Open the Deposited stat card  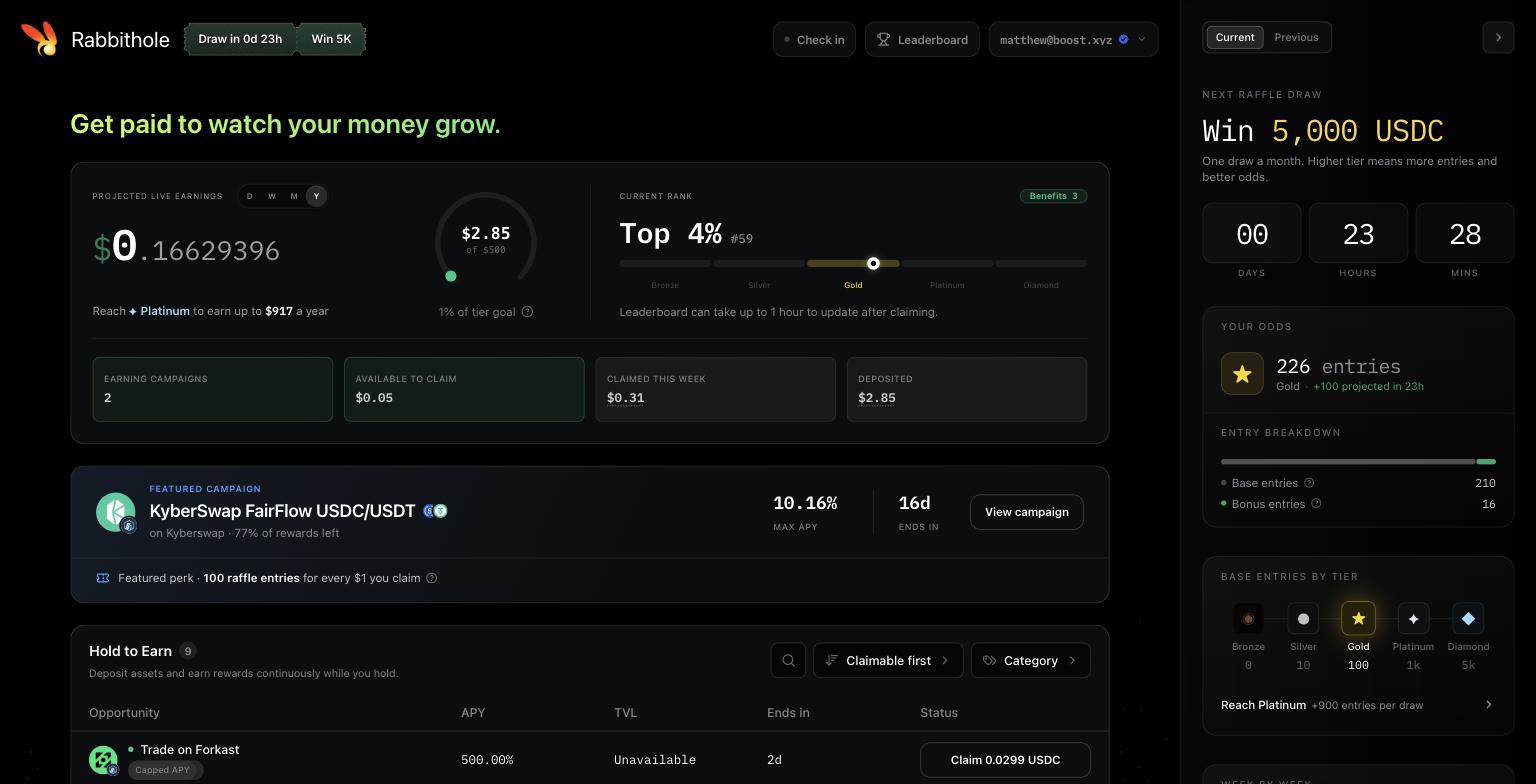967,389
